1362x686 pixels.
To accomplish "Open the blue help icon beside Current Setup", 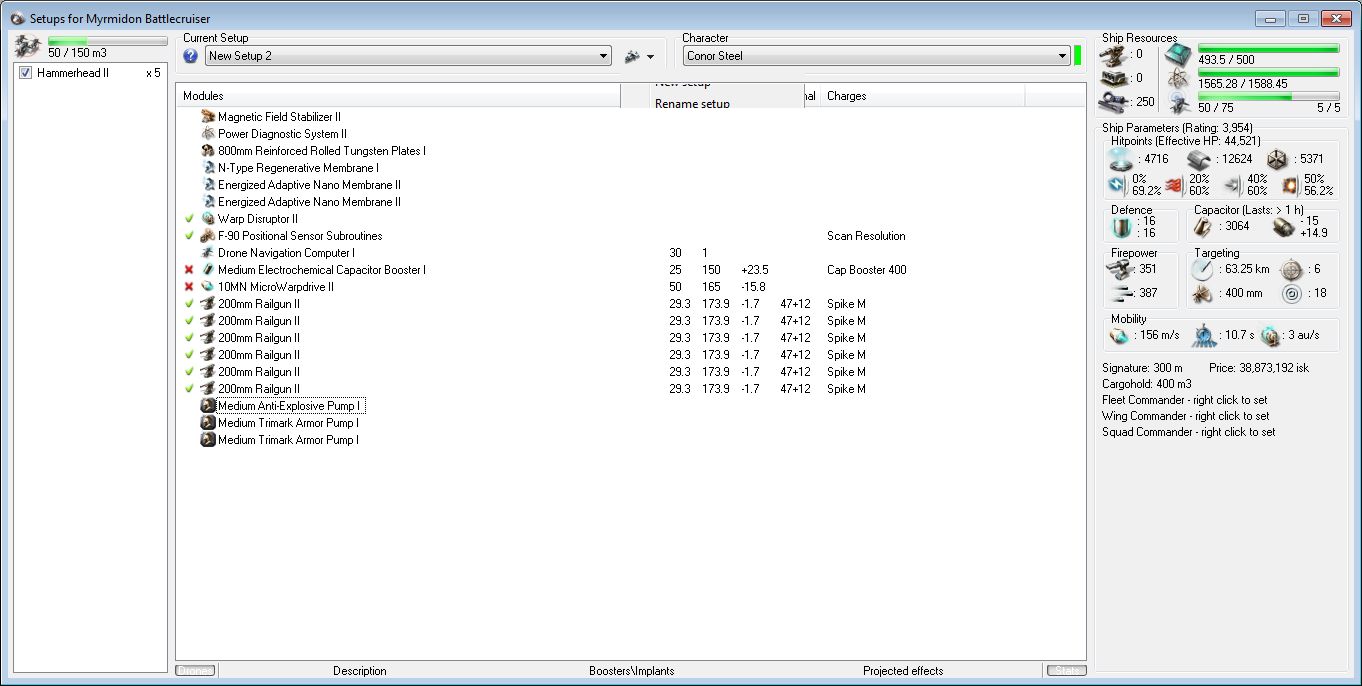I will 191,56.
